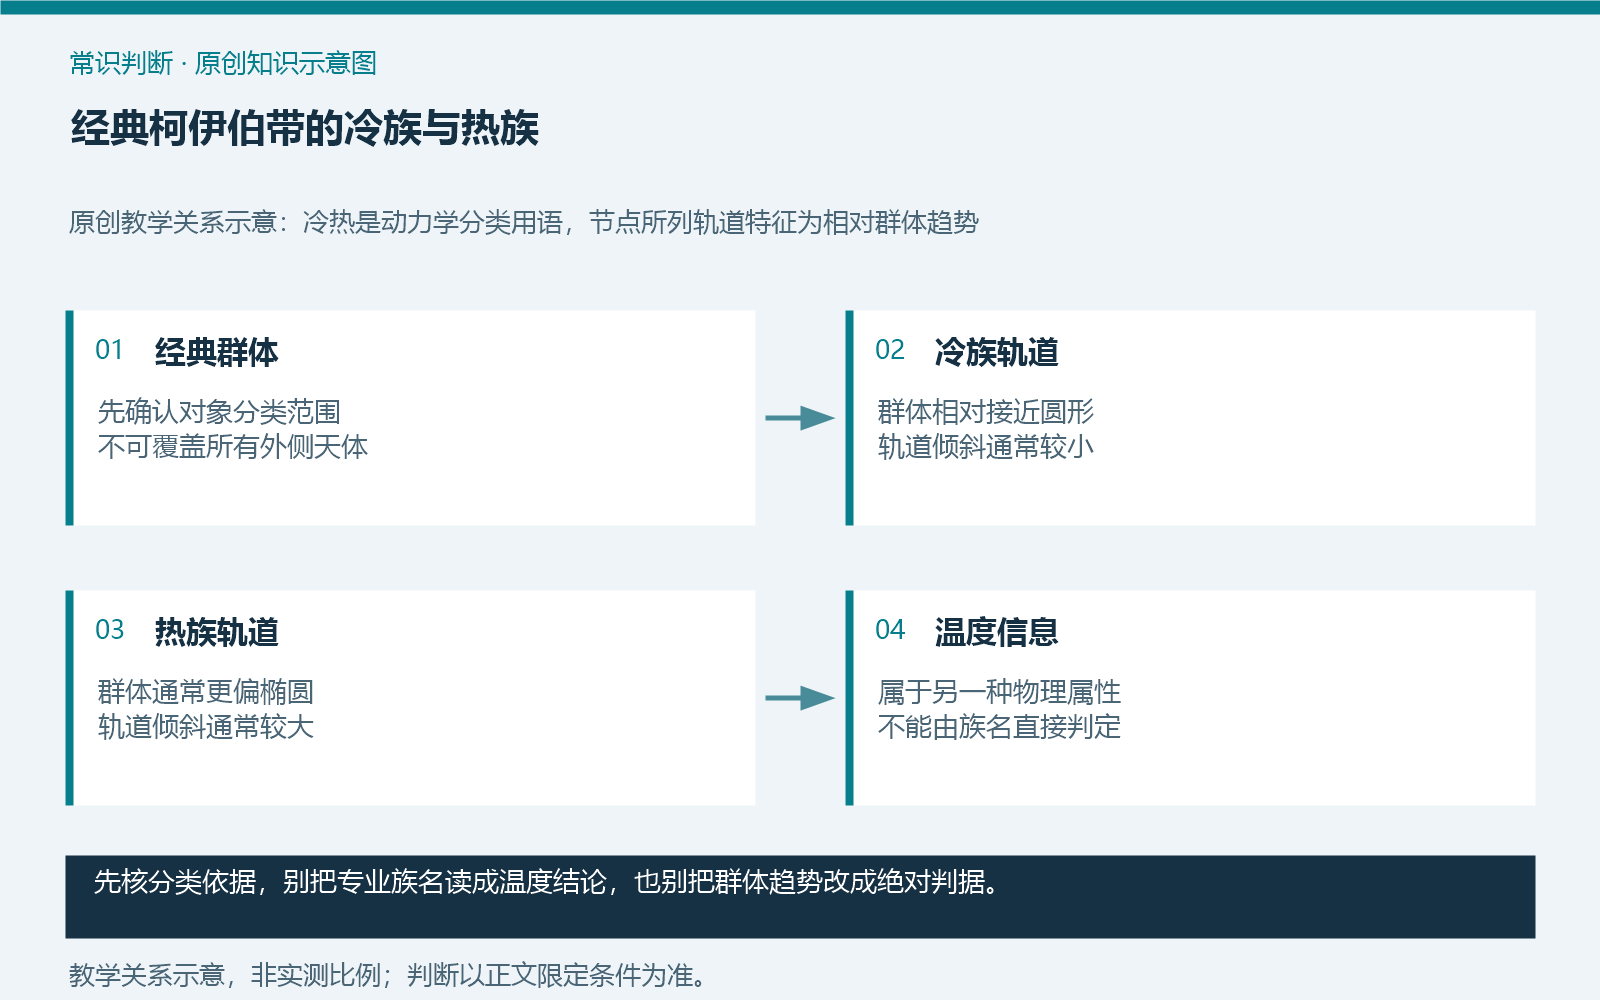Image resolution: width=1600 pixels, height=1000 pixels.
Task: Click the card heading 经典群体
Action: tap(216, 352)
